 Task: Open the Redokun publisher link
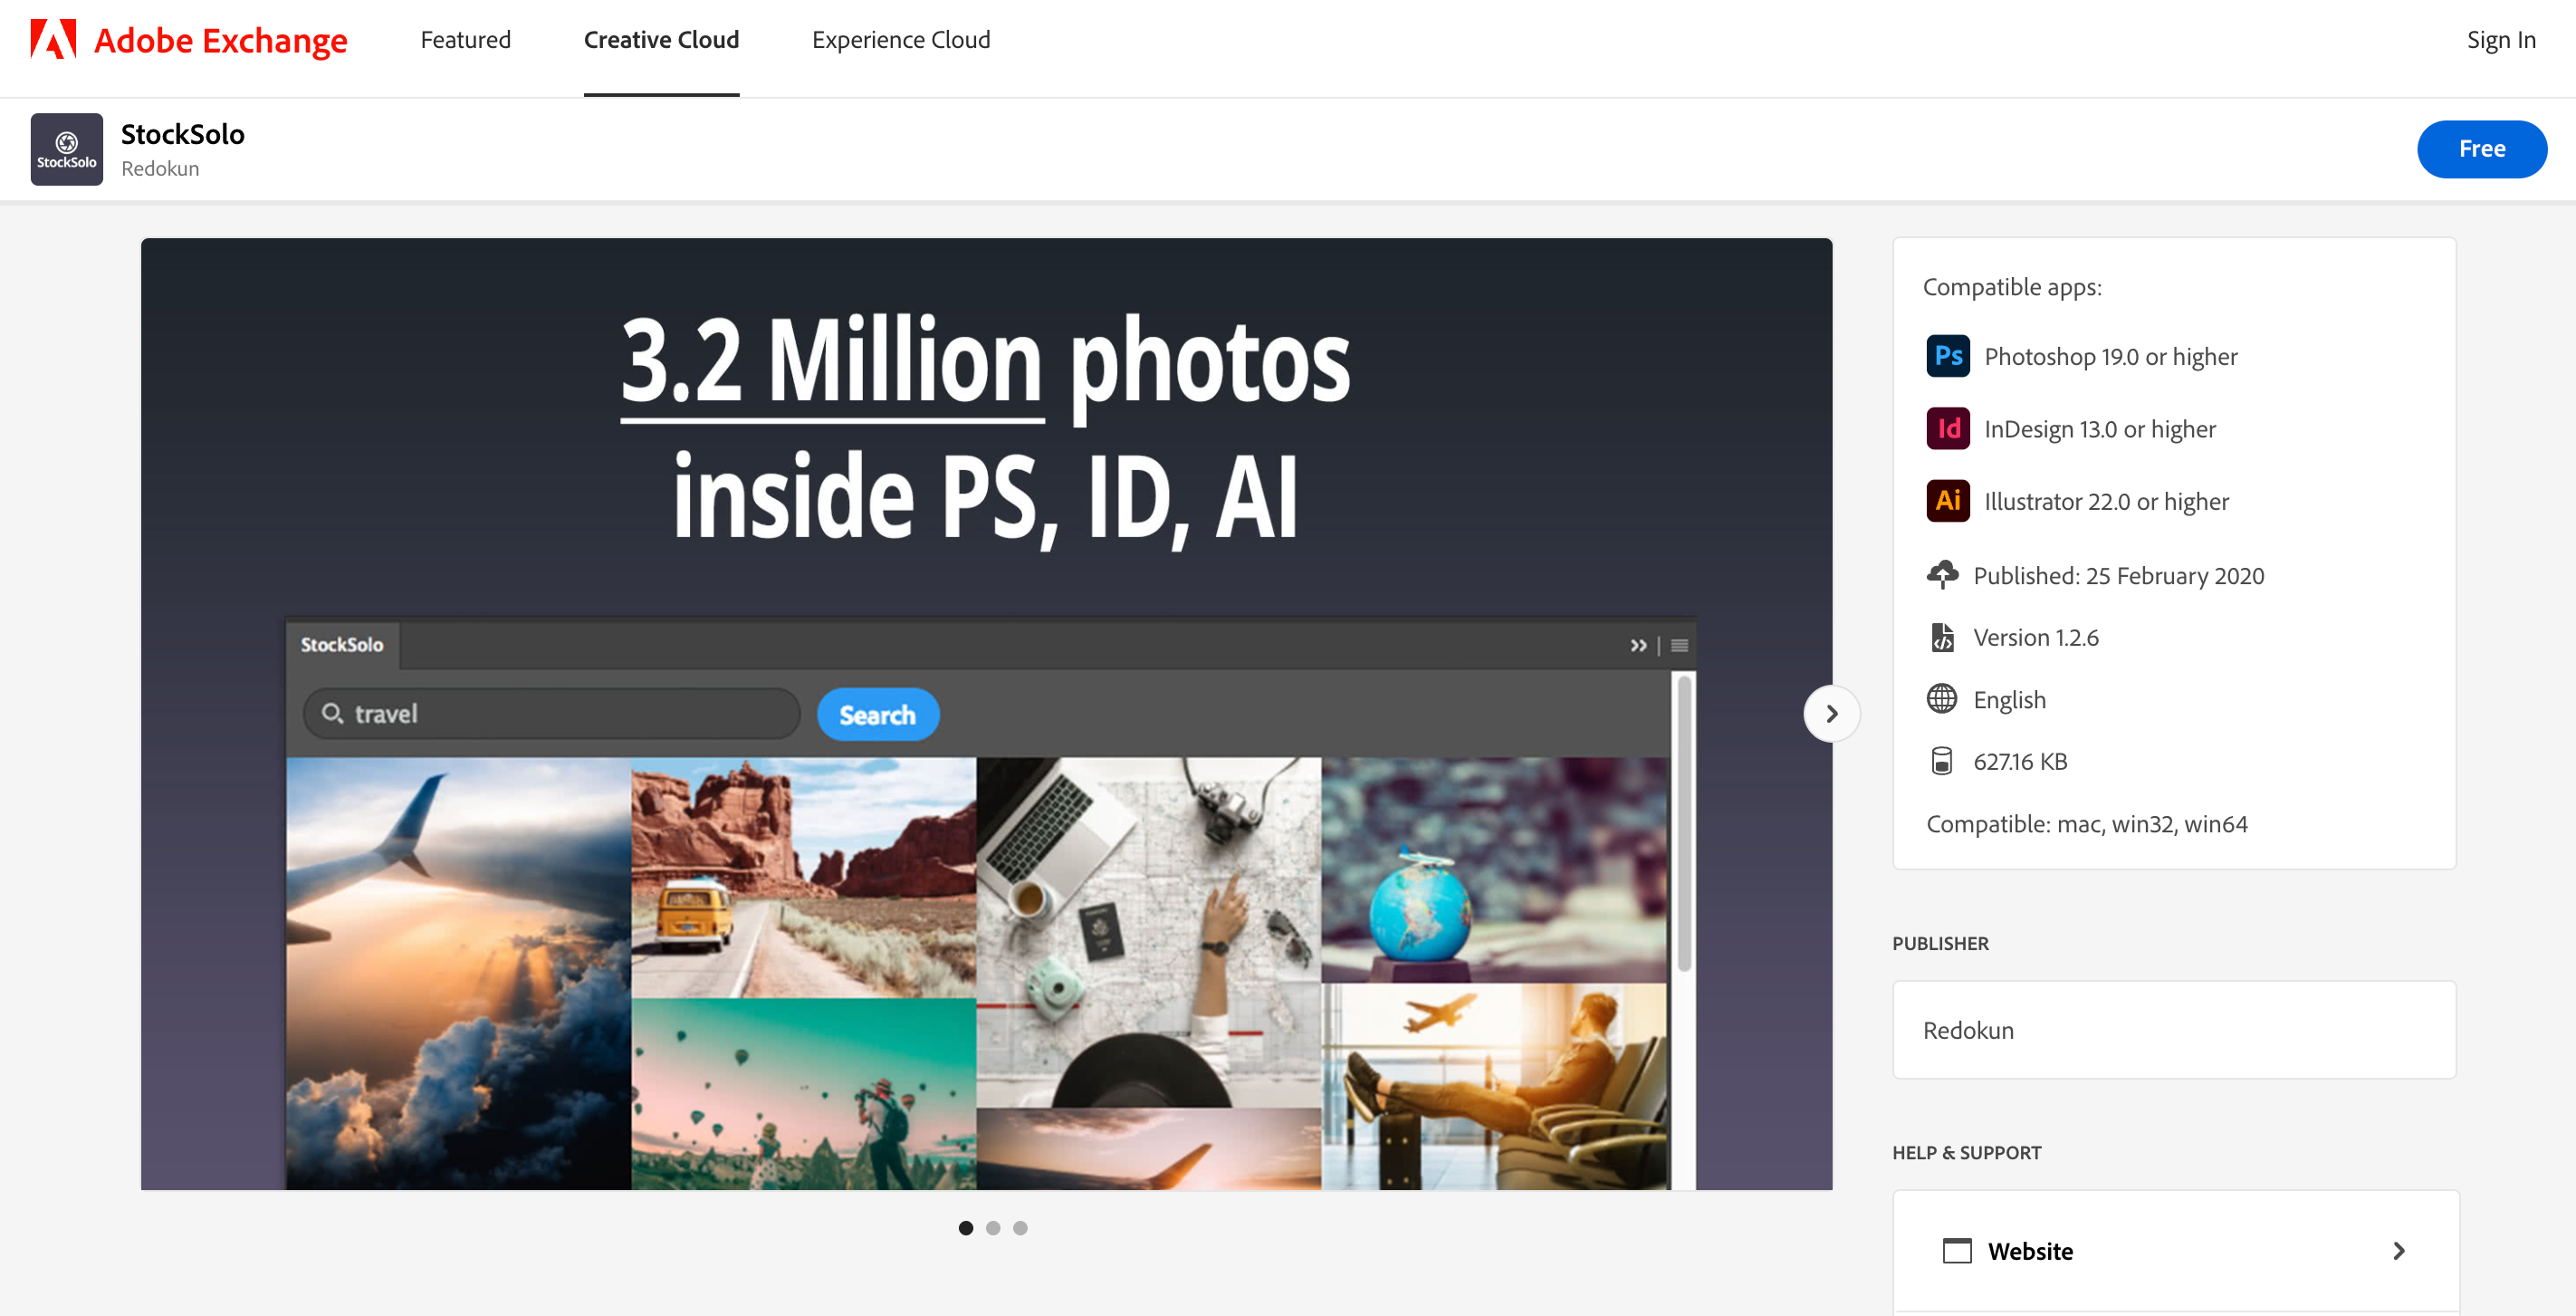pyautogui.click(x=1967, y=1030)
